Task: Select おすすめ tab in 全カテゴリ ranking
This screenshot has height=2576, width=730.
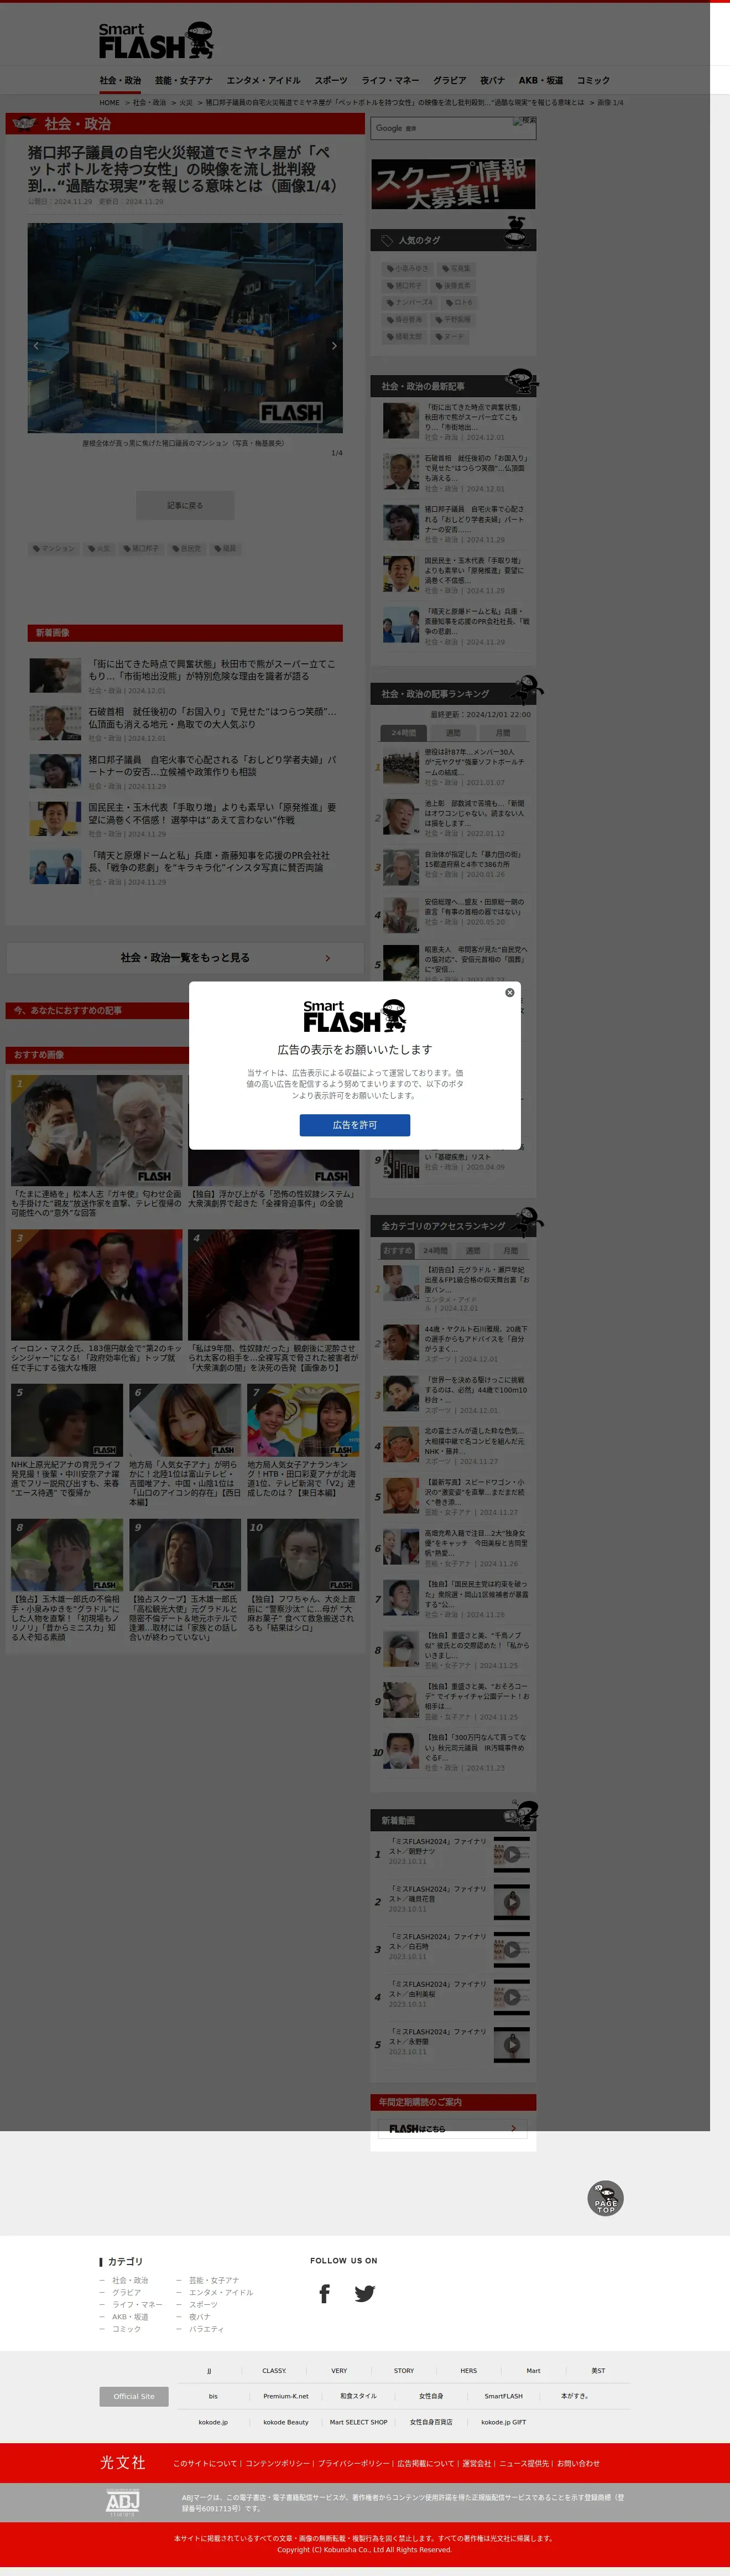Action: pos(397,1250)
